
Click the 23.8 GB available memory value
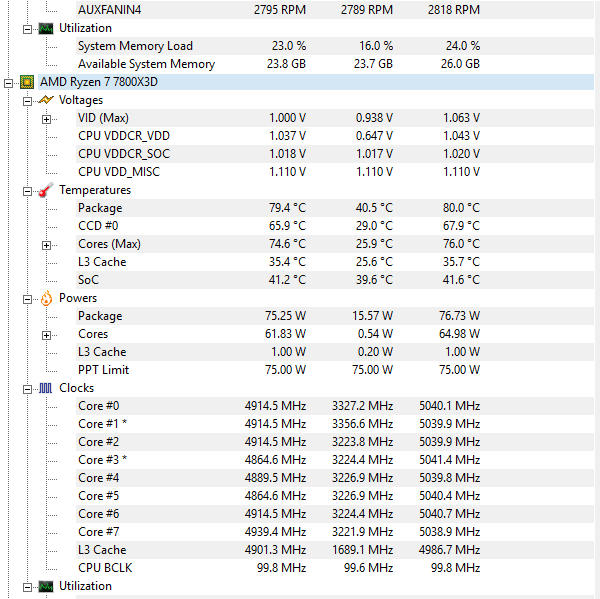pyautogui.click(x=286, y=64)
